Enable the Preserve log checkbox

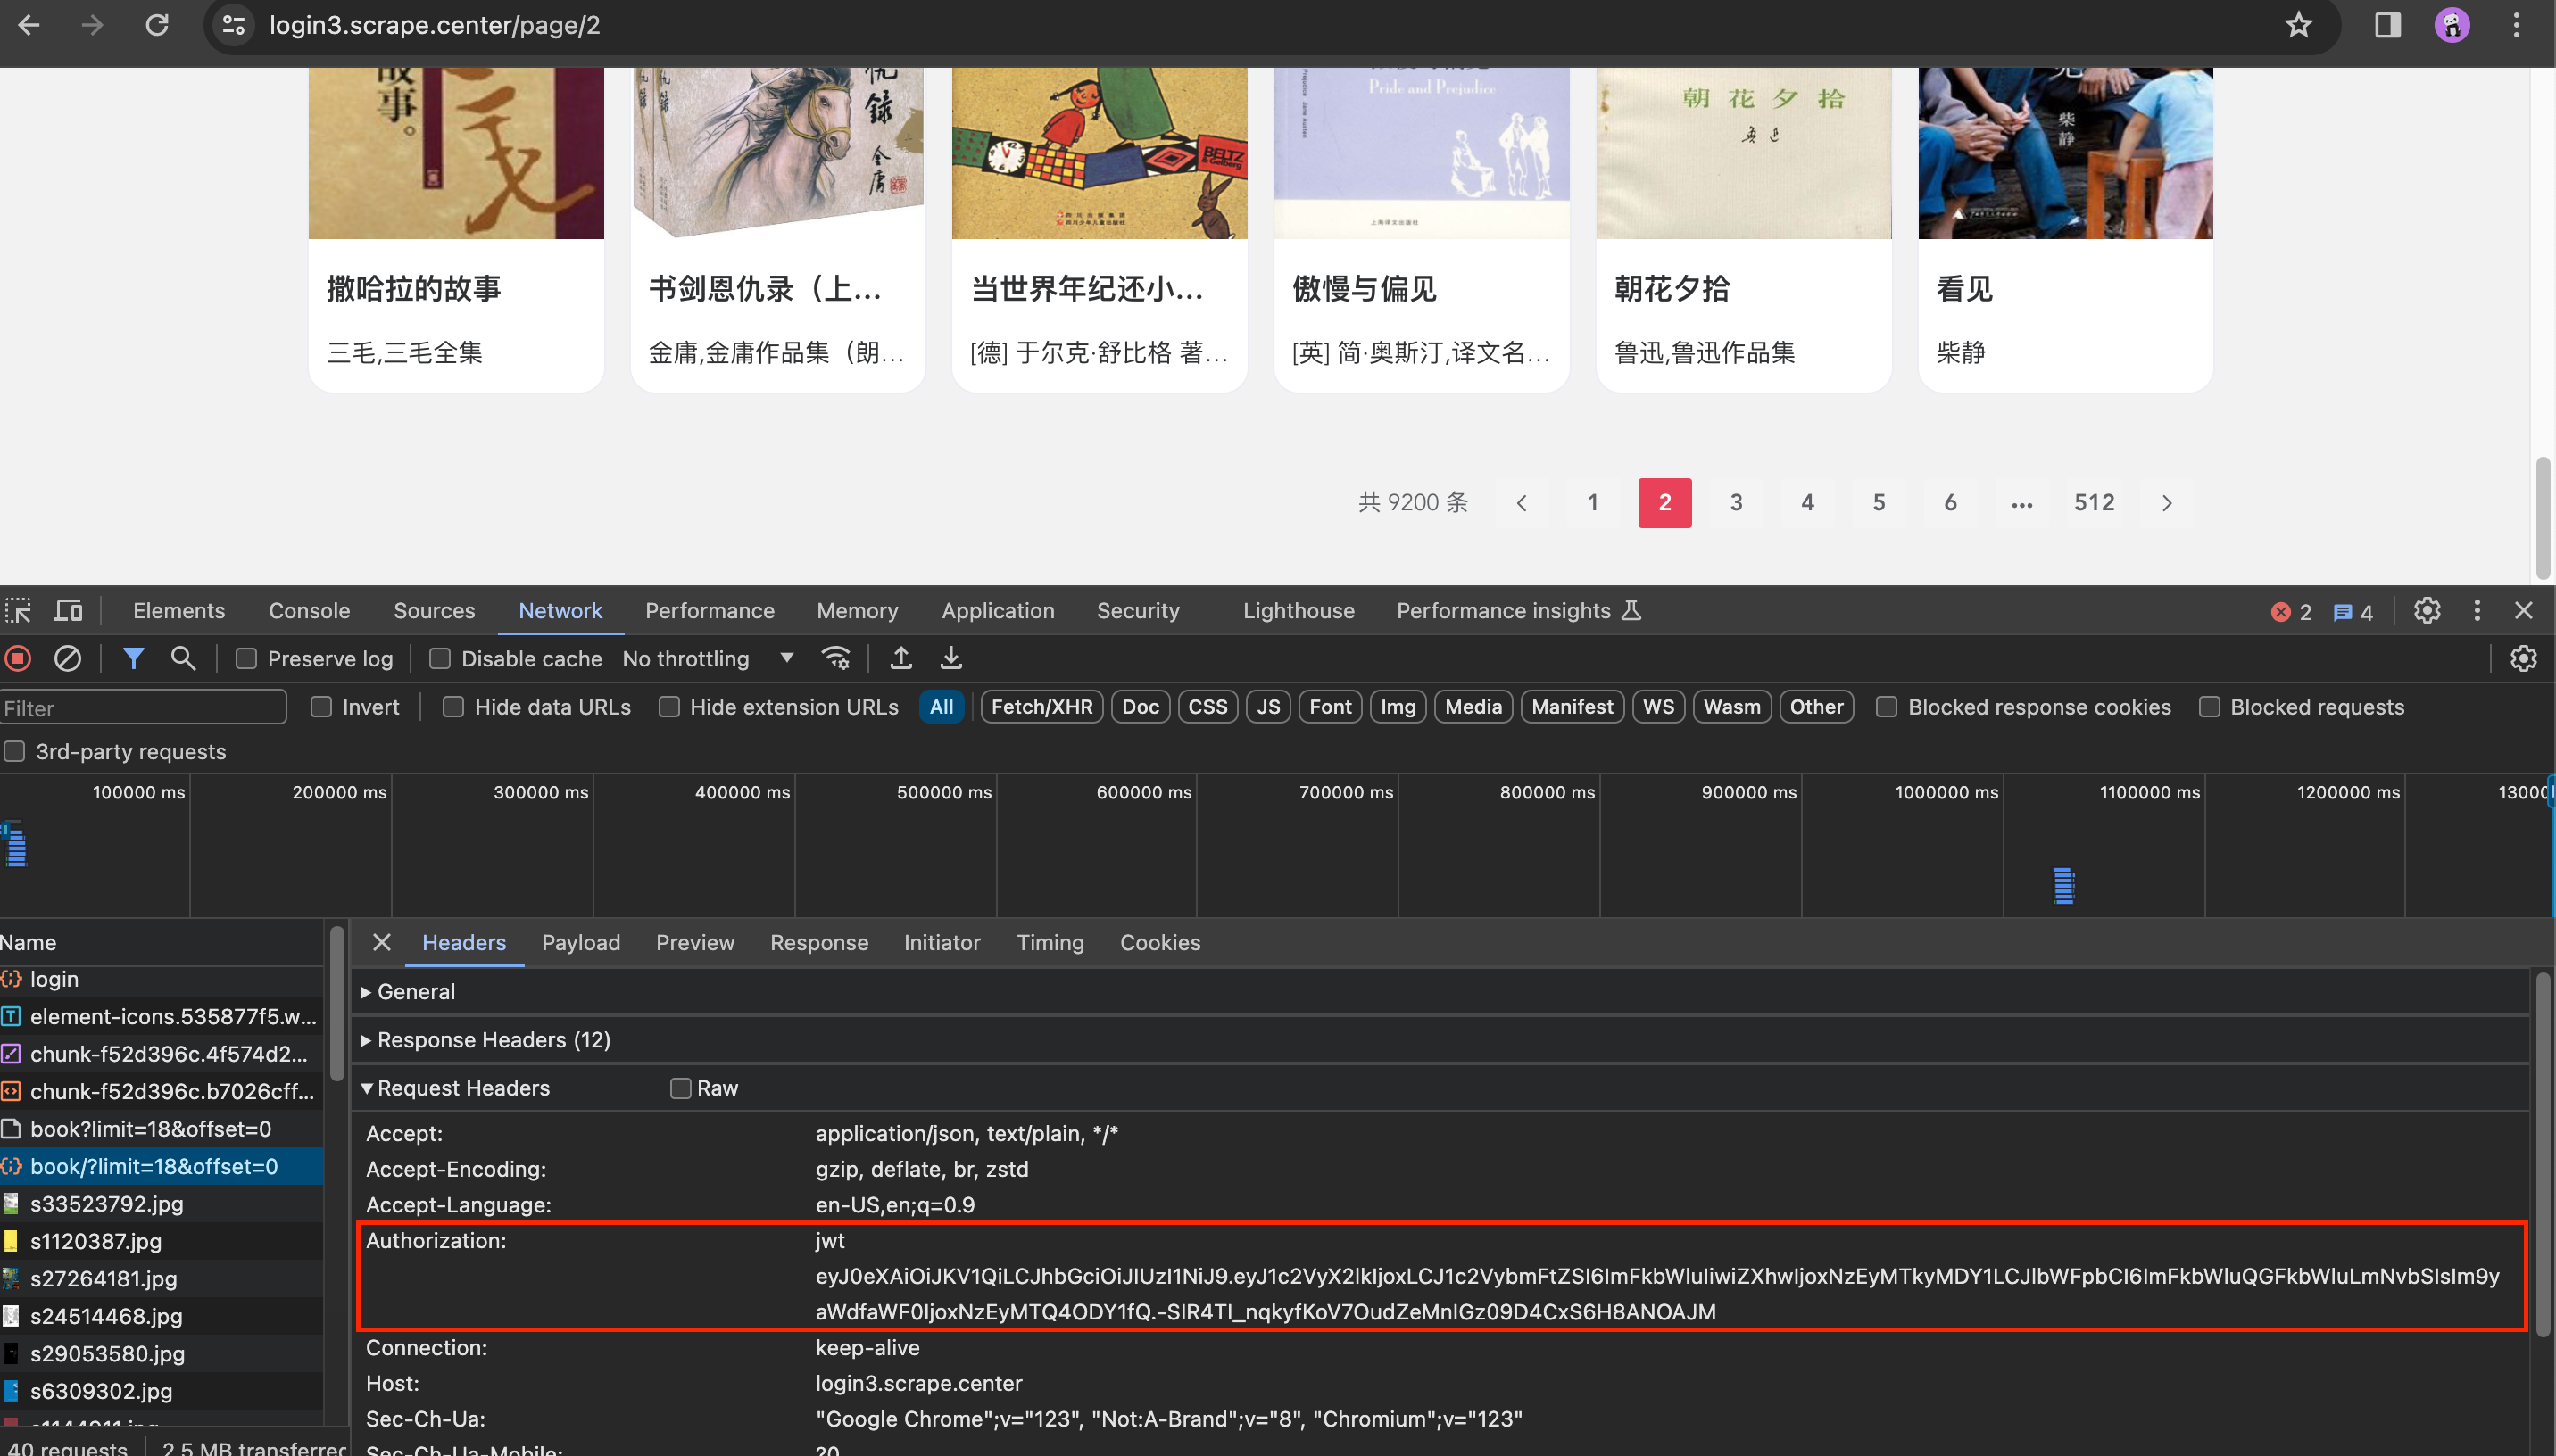click(x=246, y=659)
